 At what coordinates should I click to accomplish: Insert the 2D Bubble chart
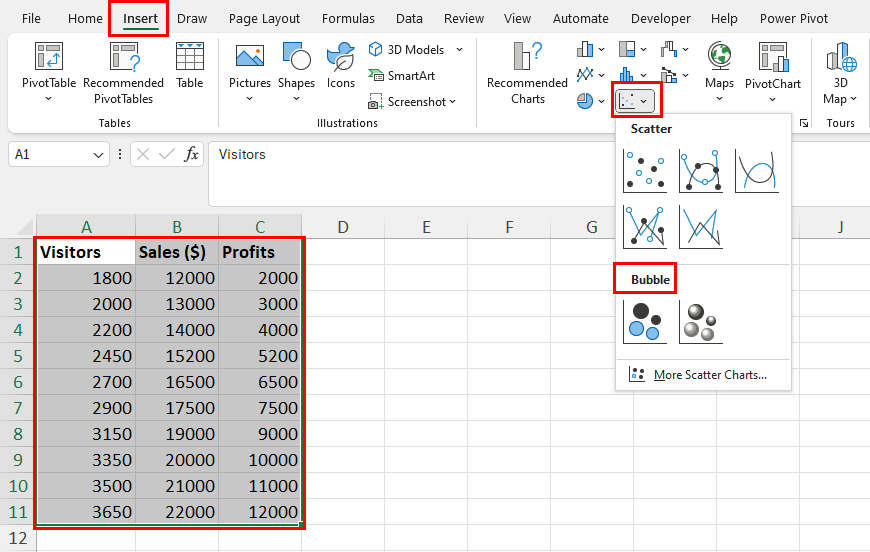click(x=645, y=322)
